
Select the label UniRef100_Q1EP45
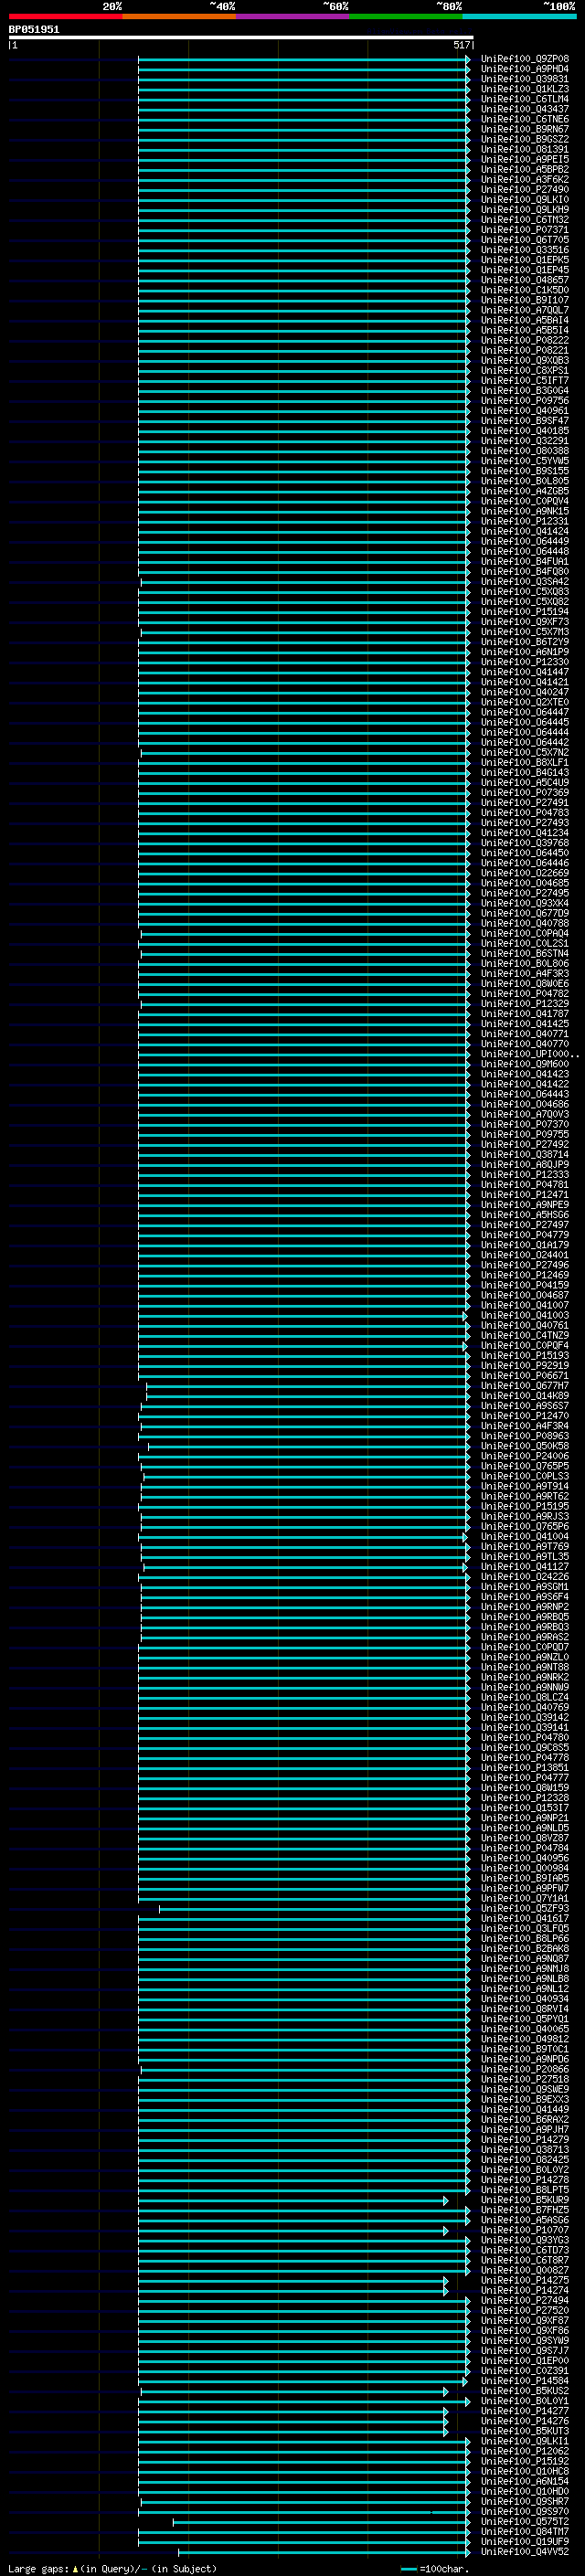[x=525, y=270]
